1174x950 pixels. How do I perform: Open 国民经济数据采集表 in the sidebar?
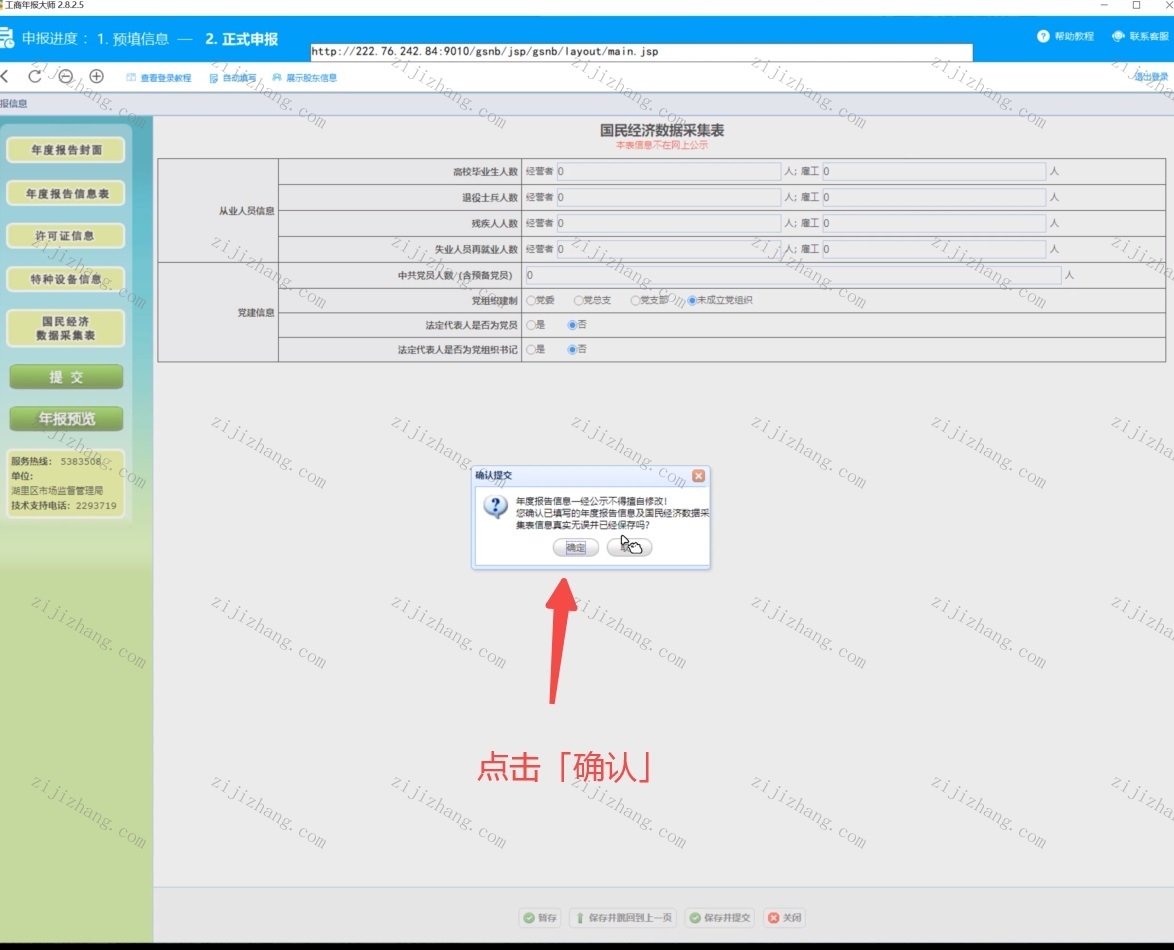(66, 328)
